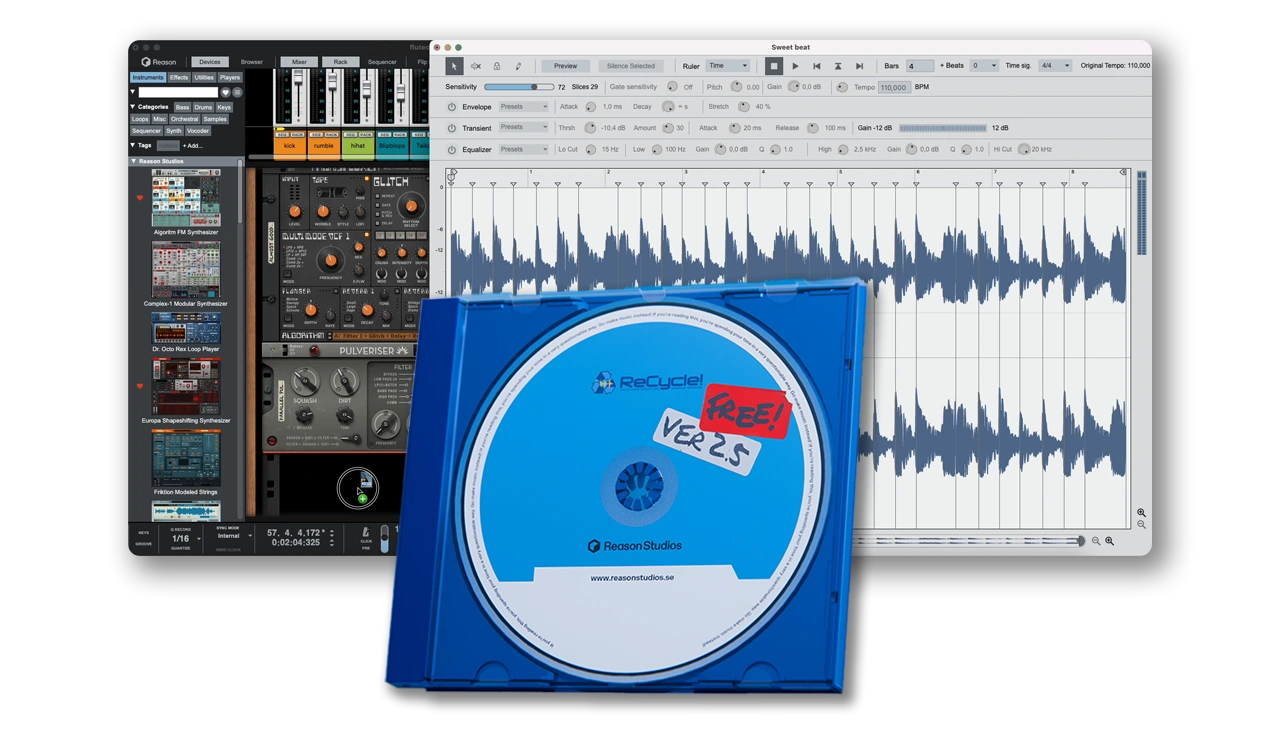Click the mute speaker tool icon
This screenshot has width=1280, height=736.
coord(476,66)
